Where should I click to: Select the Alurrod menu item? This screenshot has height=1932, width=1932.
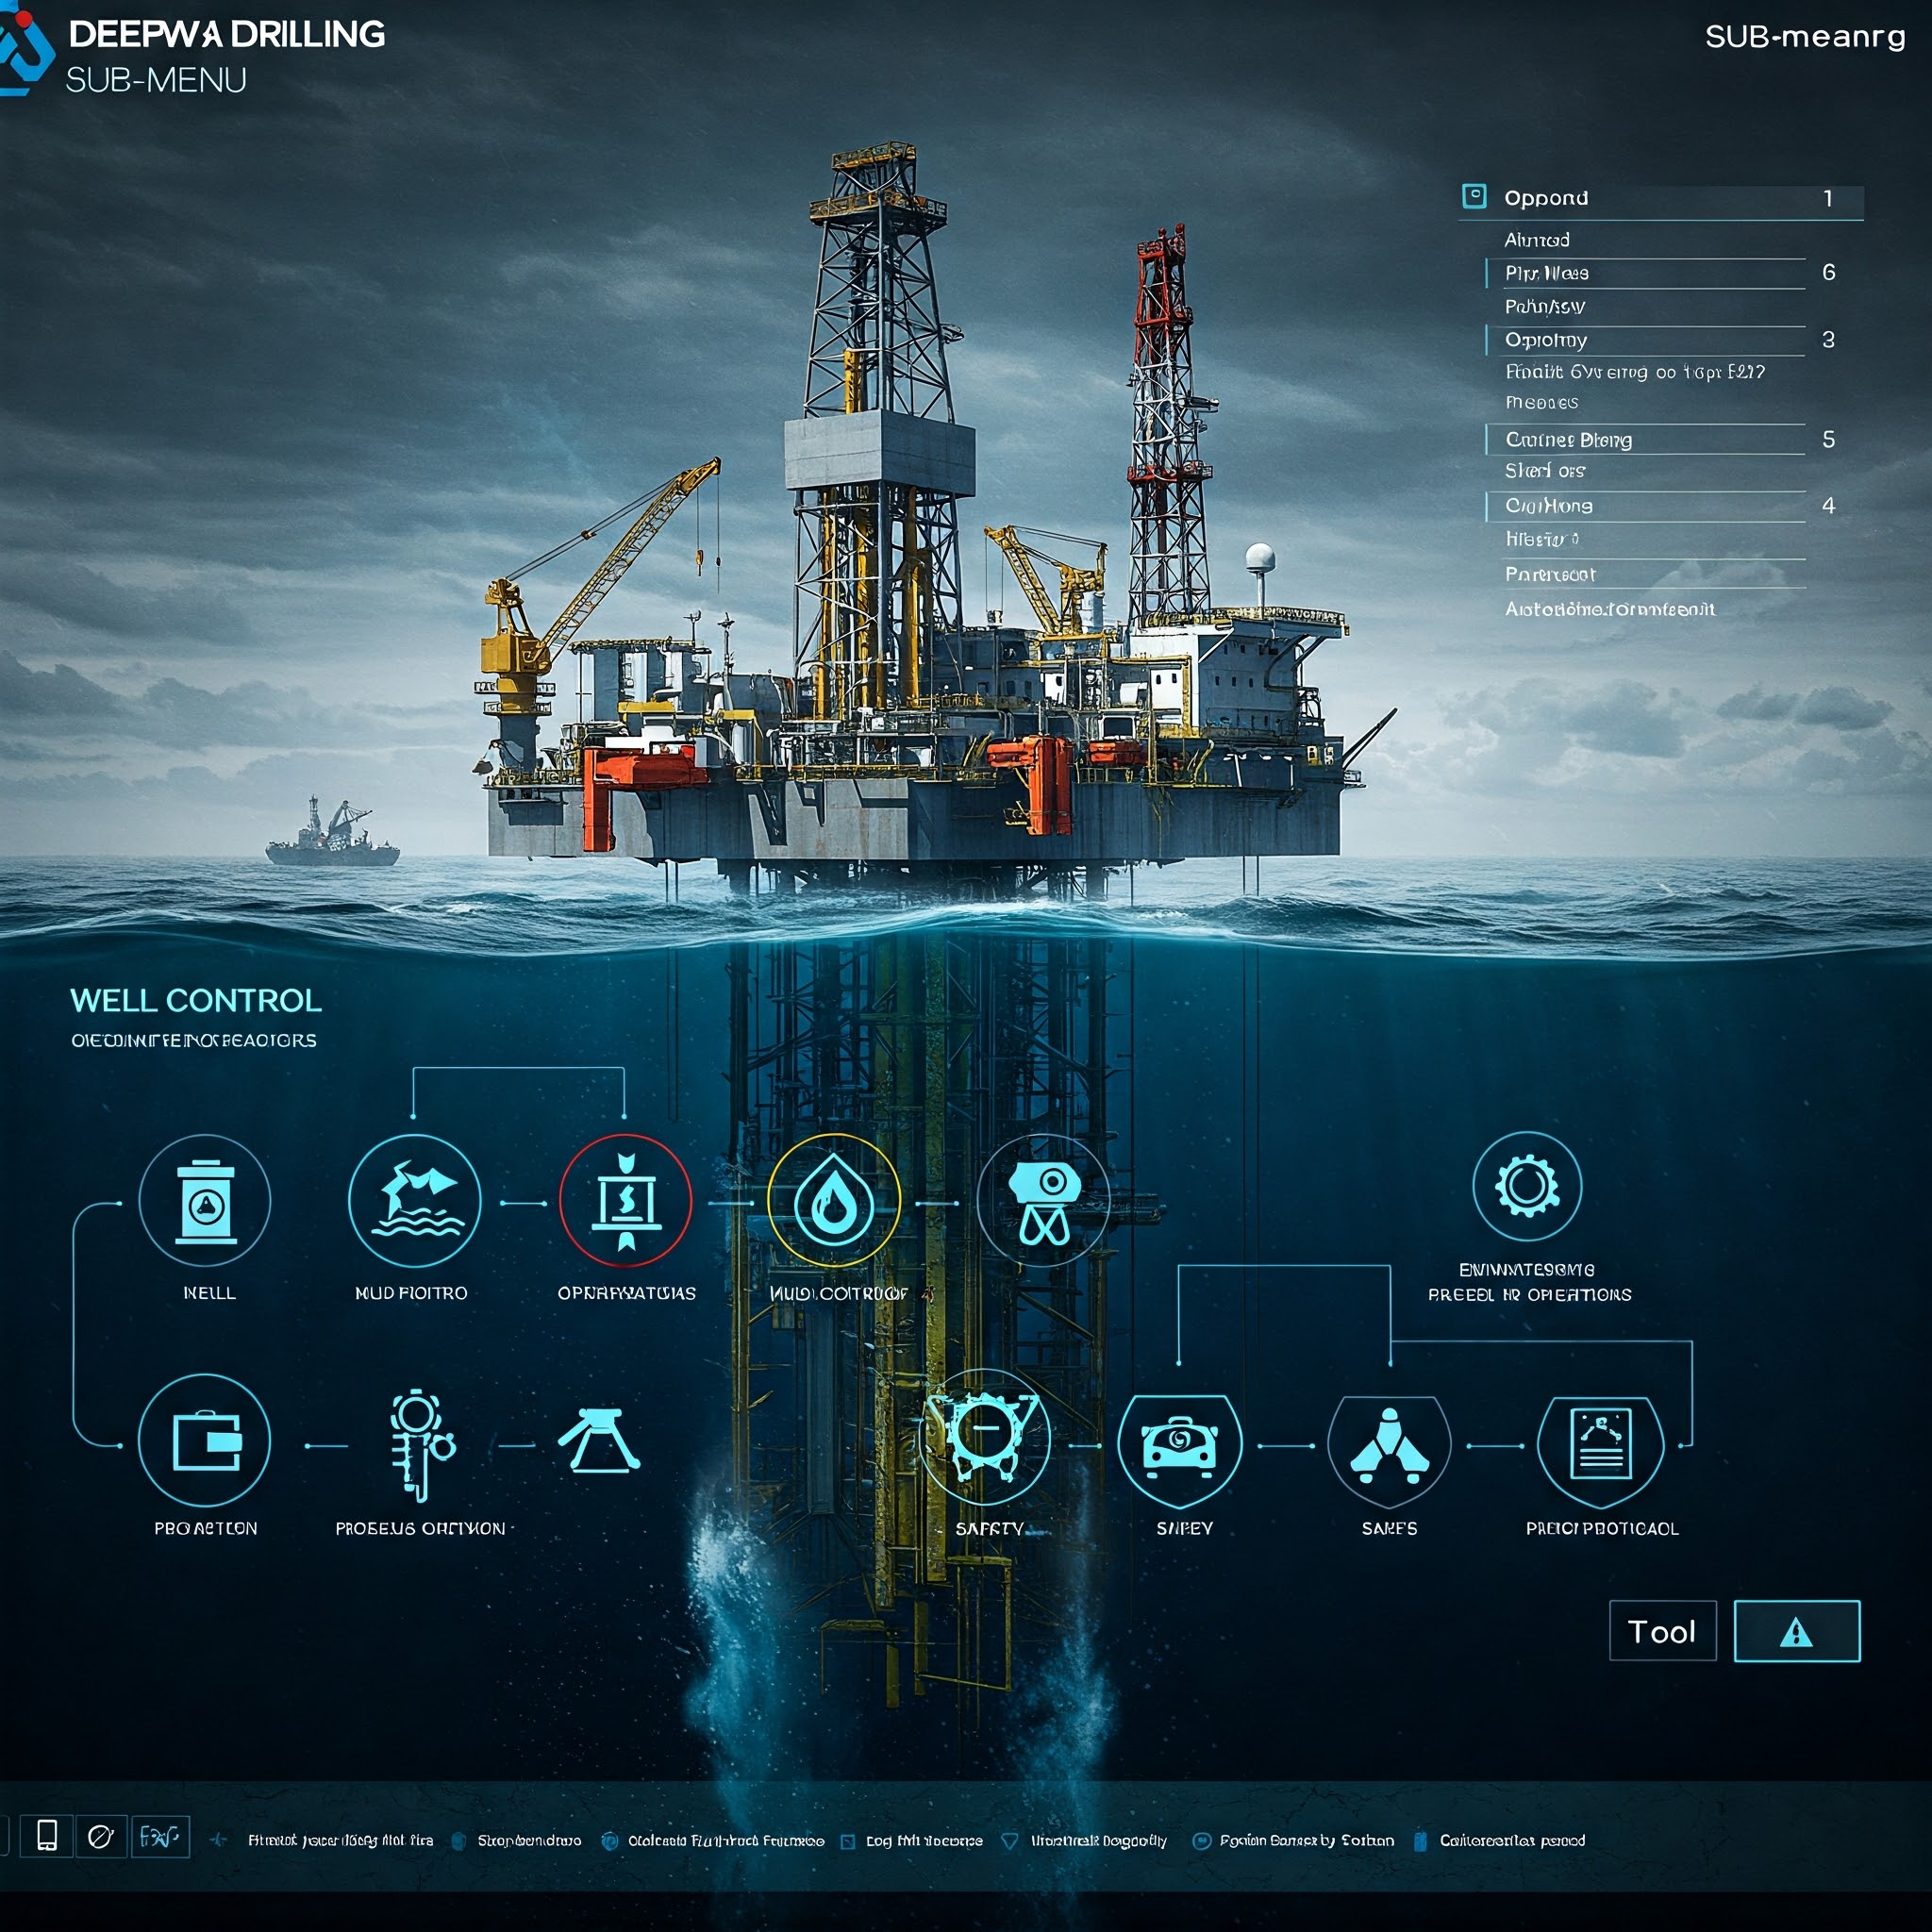click(x=1538, y=240)
